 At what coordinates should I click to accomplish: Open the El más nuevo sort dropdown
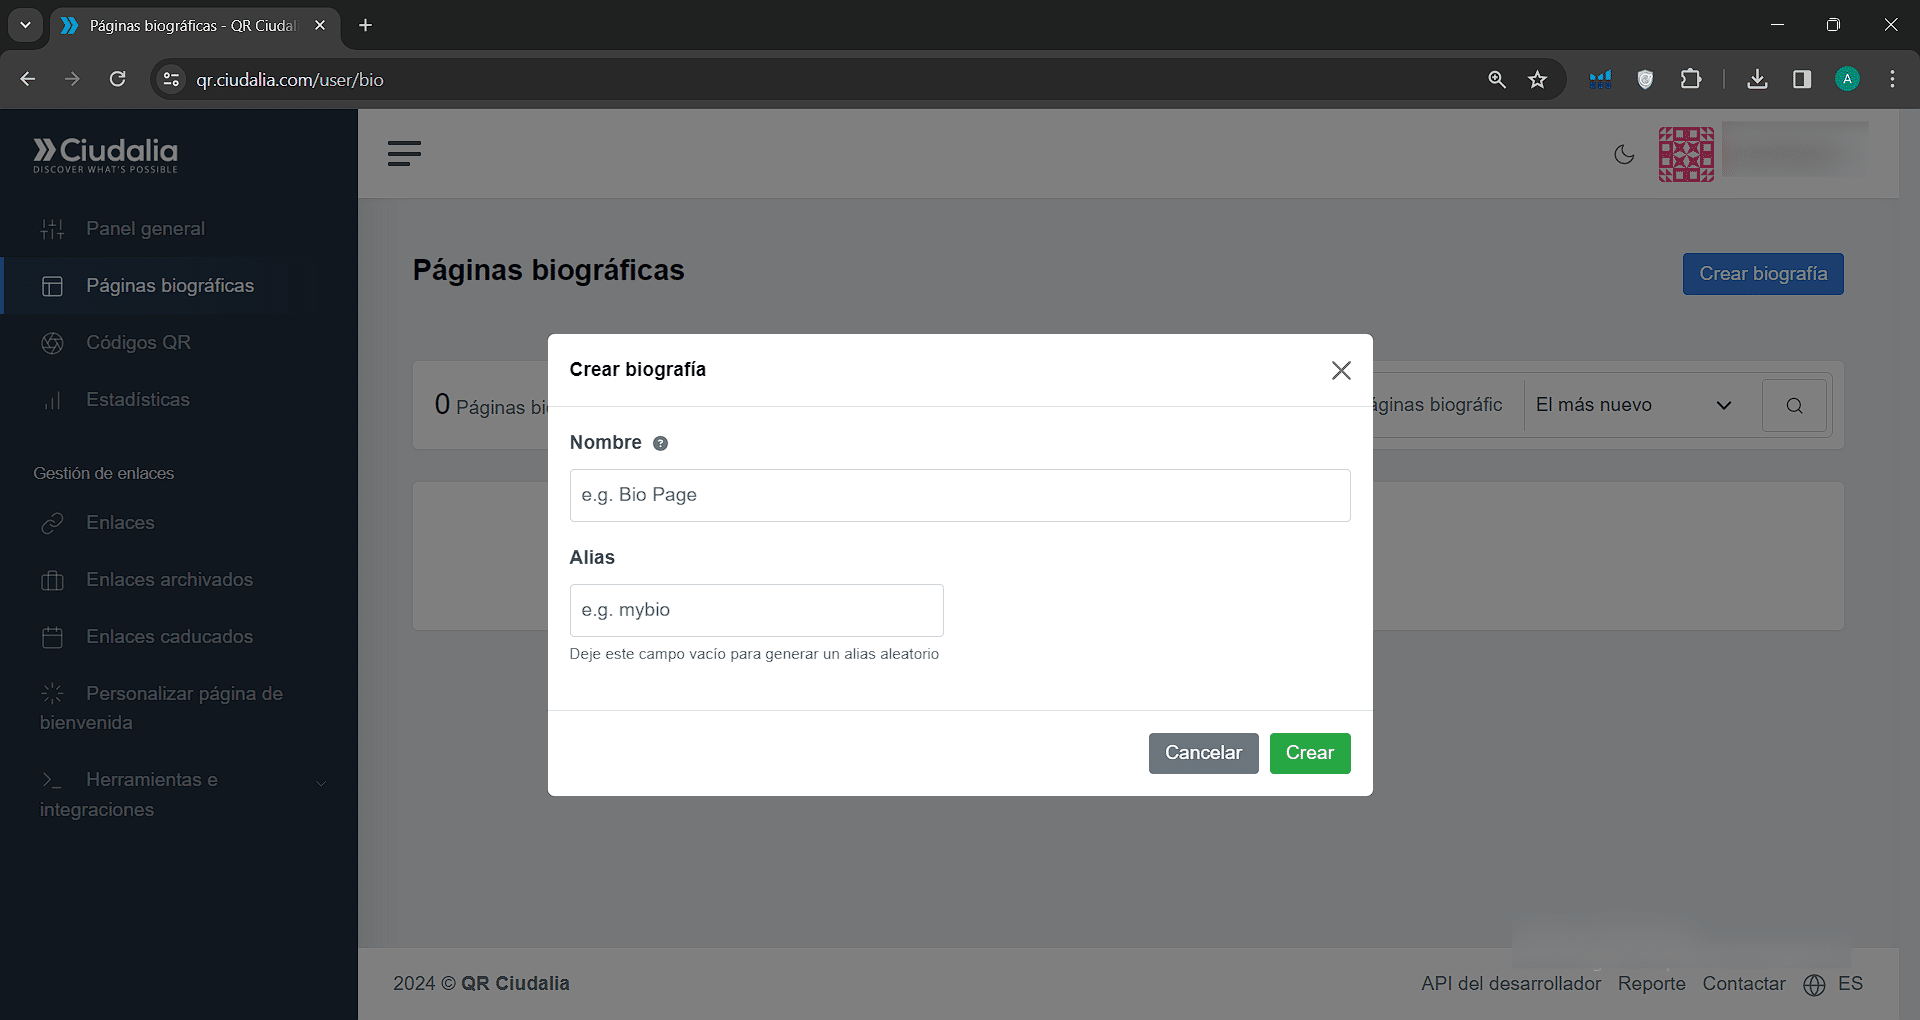point(1632,406)
